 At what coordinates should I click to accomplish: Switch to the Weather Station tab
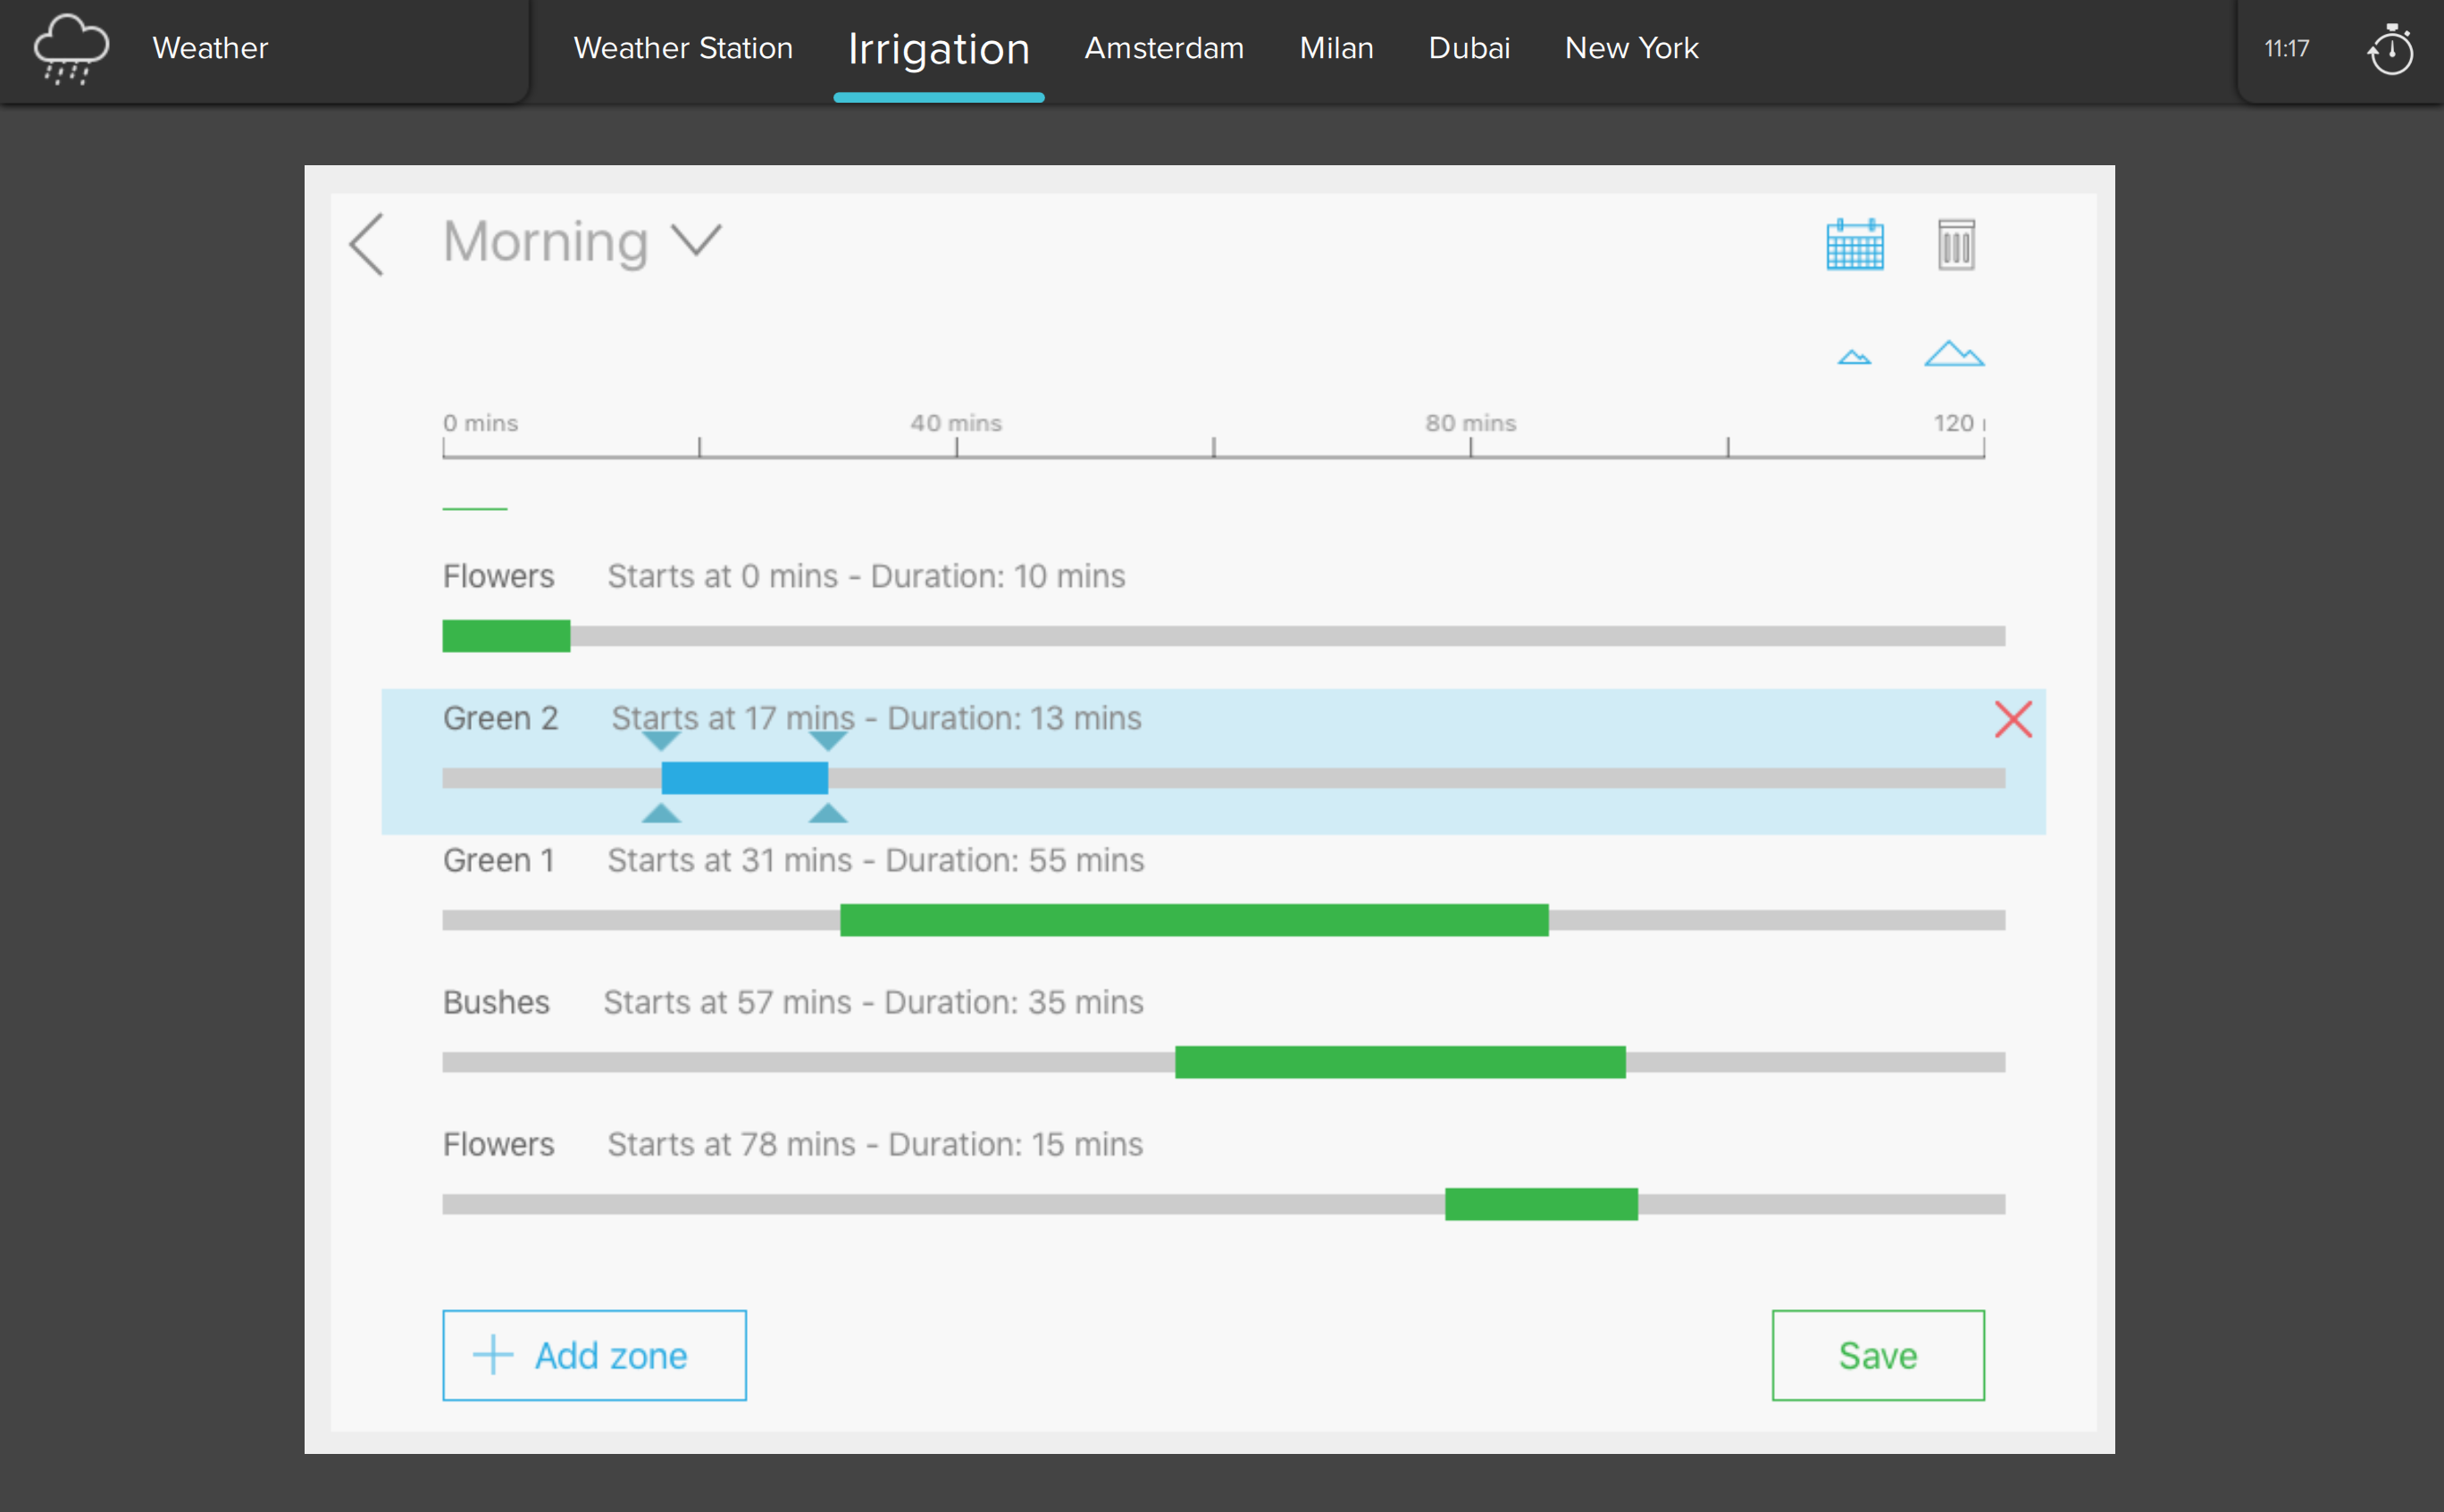(x=683, y=48)
